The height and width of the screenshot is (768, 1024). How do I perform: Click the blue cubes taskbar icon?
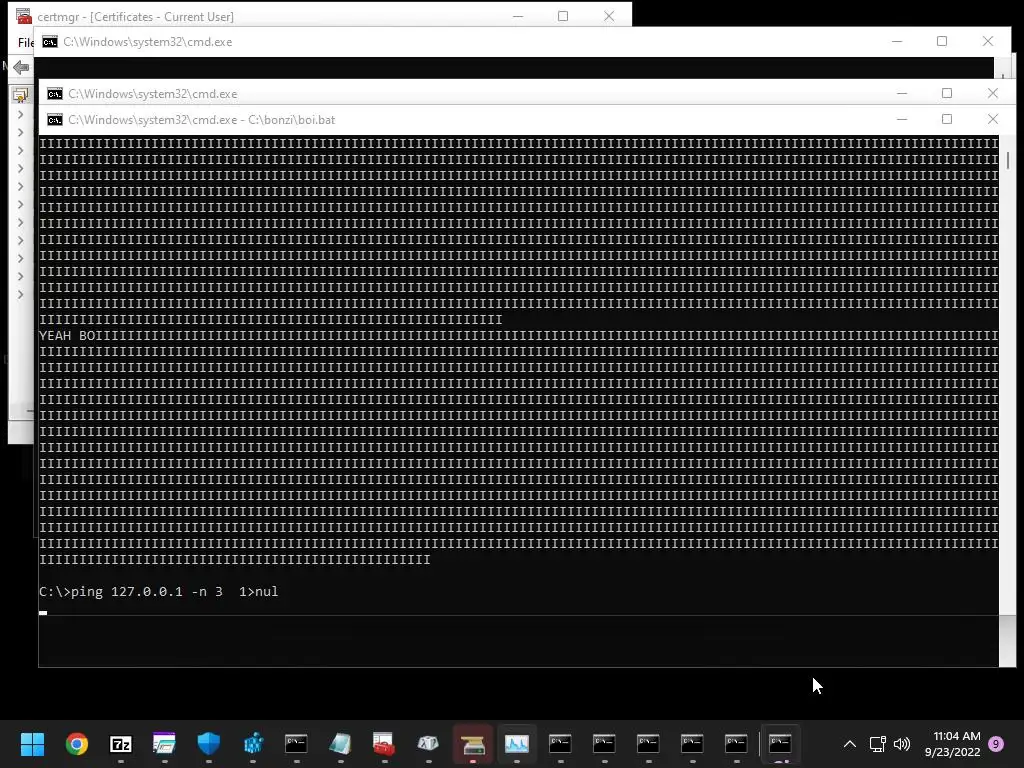[253, 744]
